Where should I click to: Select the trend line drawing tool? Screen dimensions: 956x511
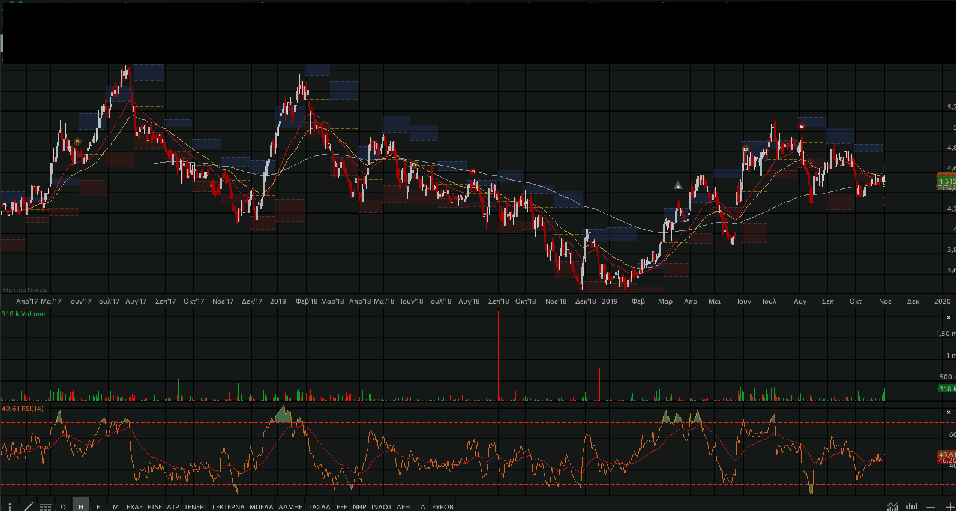point(27,507)
